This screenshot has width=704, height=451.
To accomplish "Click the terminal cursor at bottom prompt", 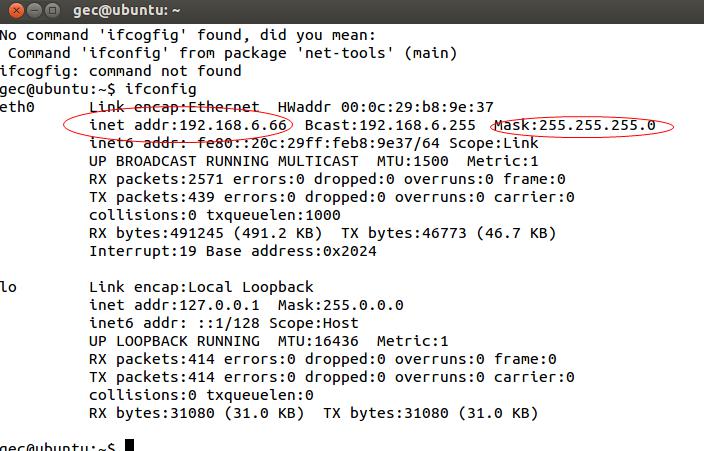I will coord(129,445).
